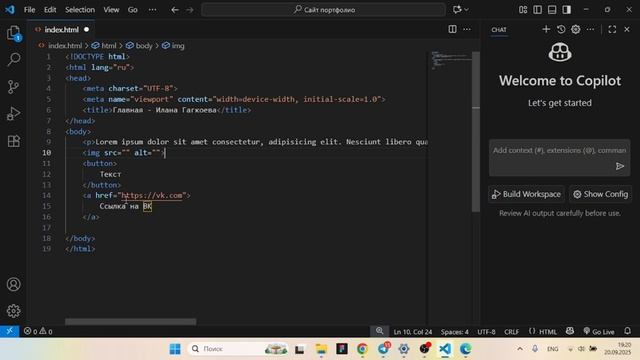The width and height of the screenshot is (640, 360).
Task: Go forward with the navigation arrow
Action: [x=190, y=10]
